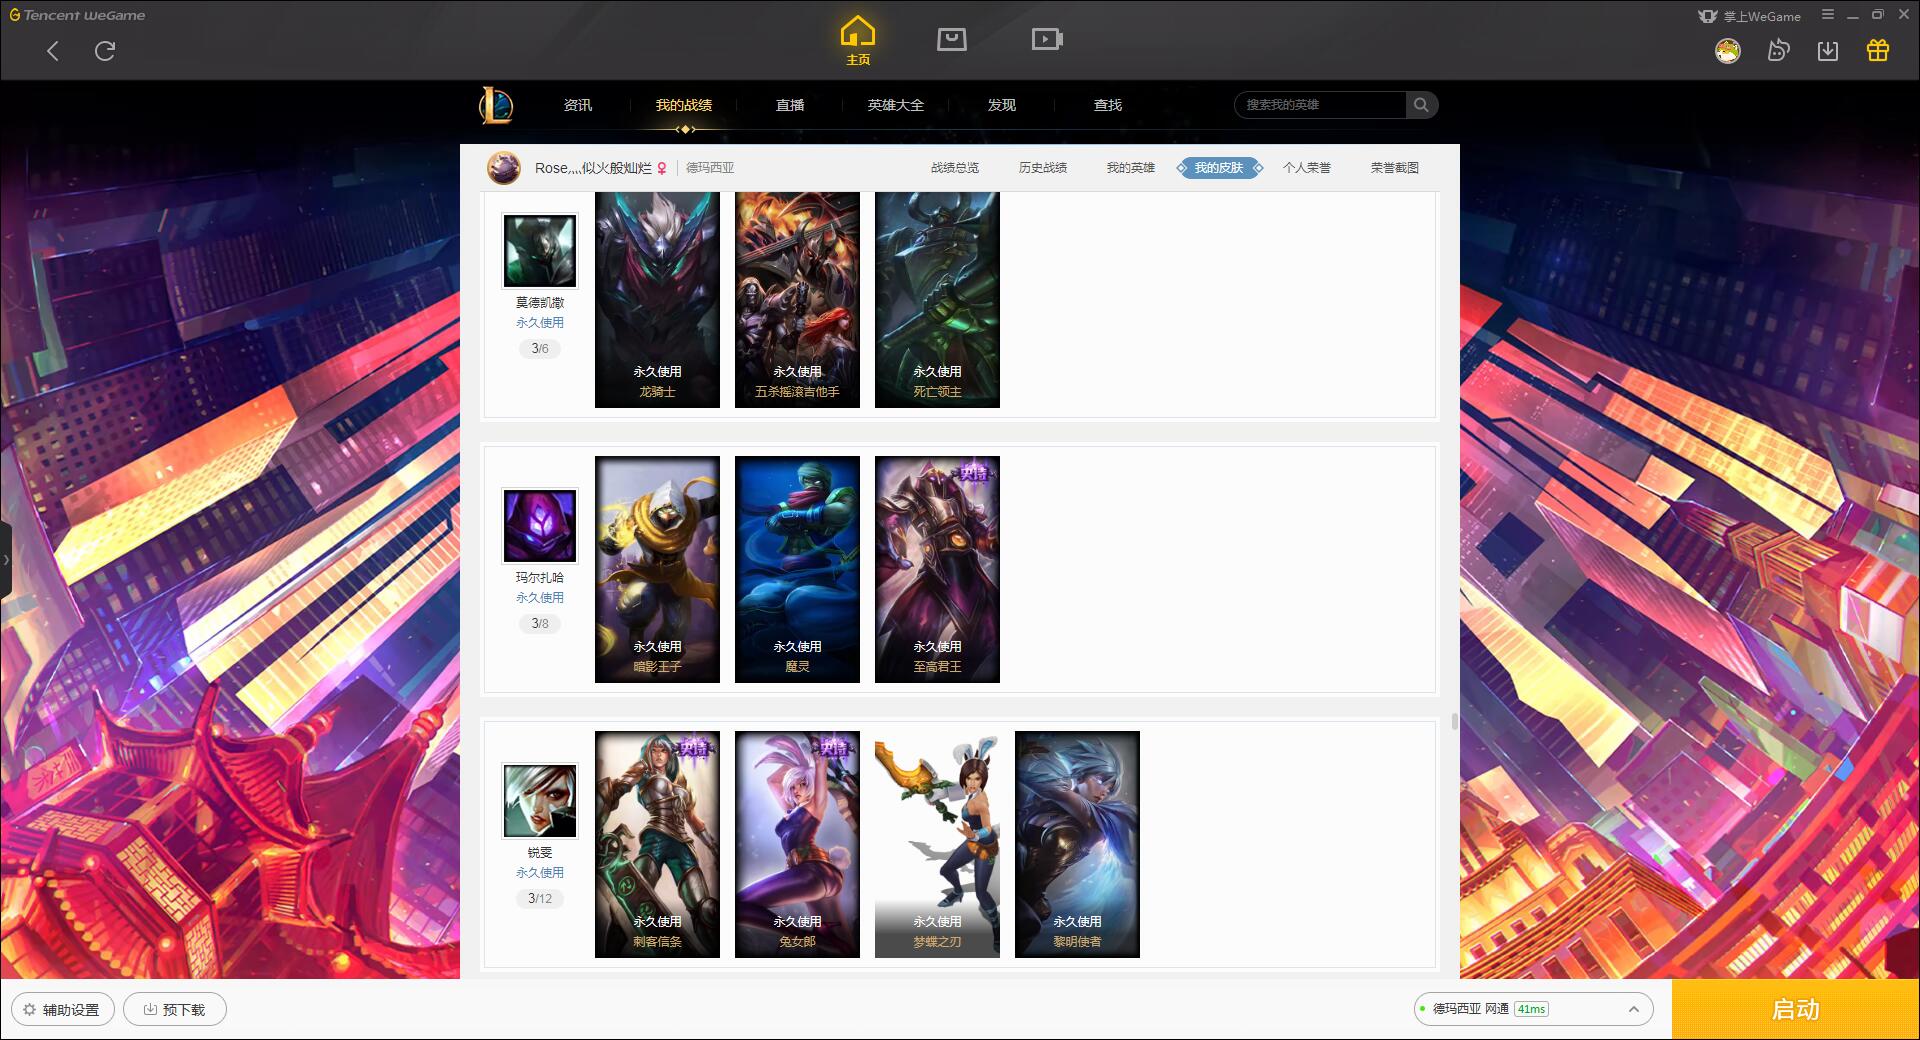Switch to 荣誉截图 sub-tab
The height and width of the screenshot is (1040, 1920).
pos(1395,168)
